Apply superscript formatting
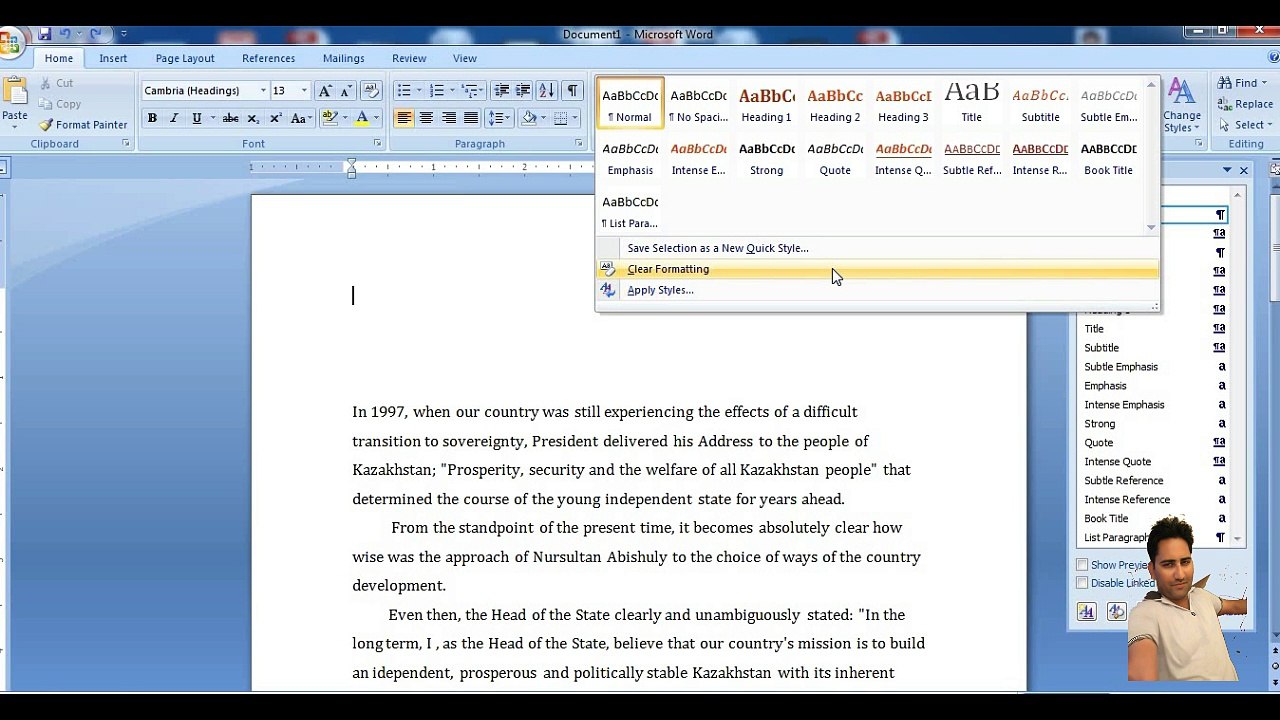 [275, 118]
